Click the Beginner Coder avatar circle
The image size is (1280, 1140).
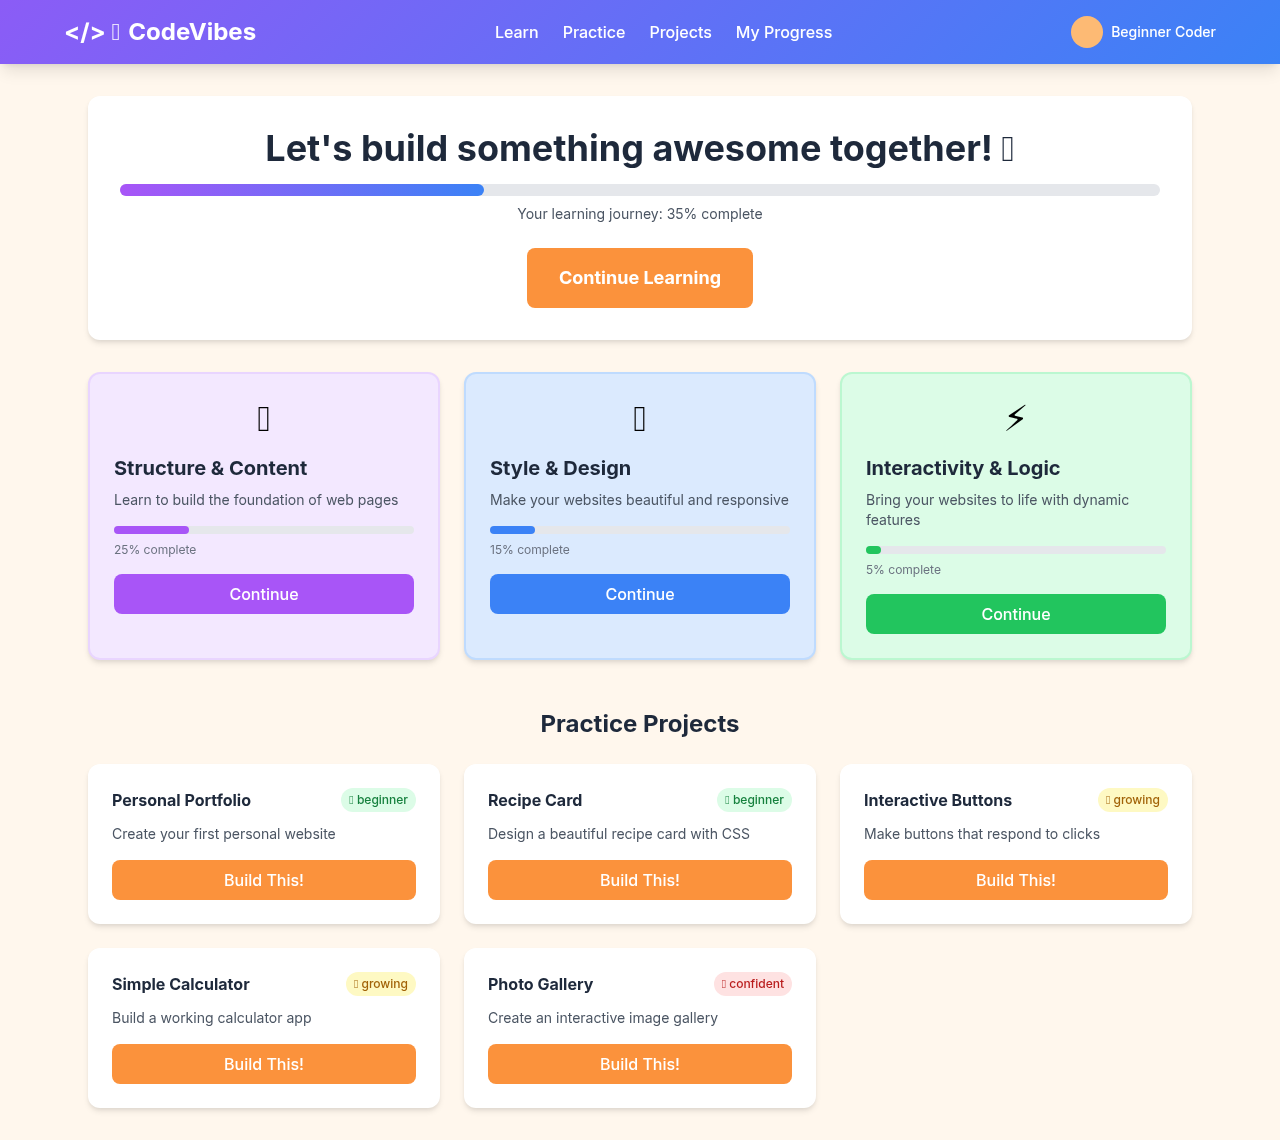coord(1087,31)
